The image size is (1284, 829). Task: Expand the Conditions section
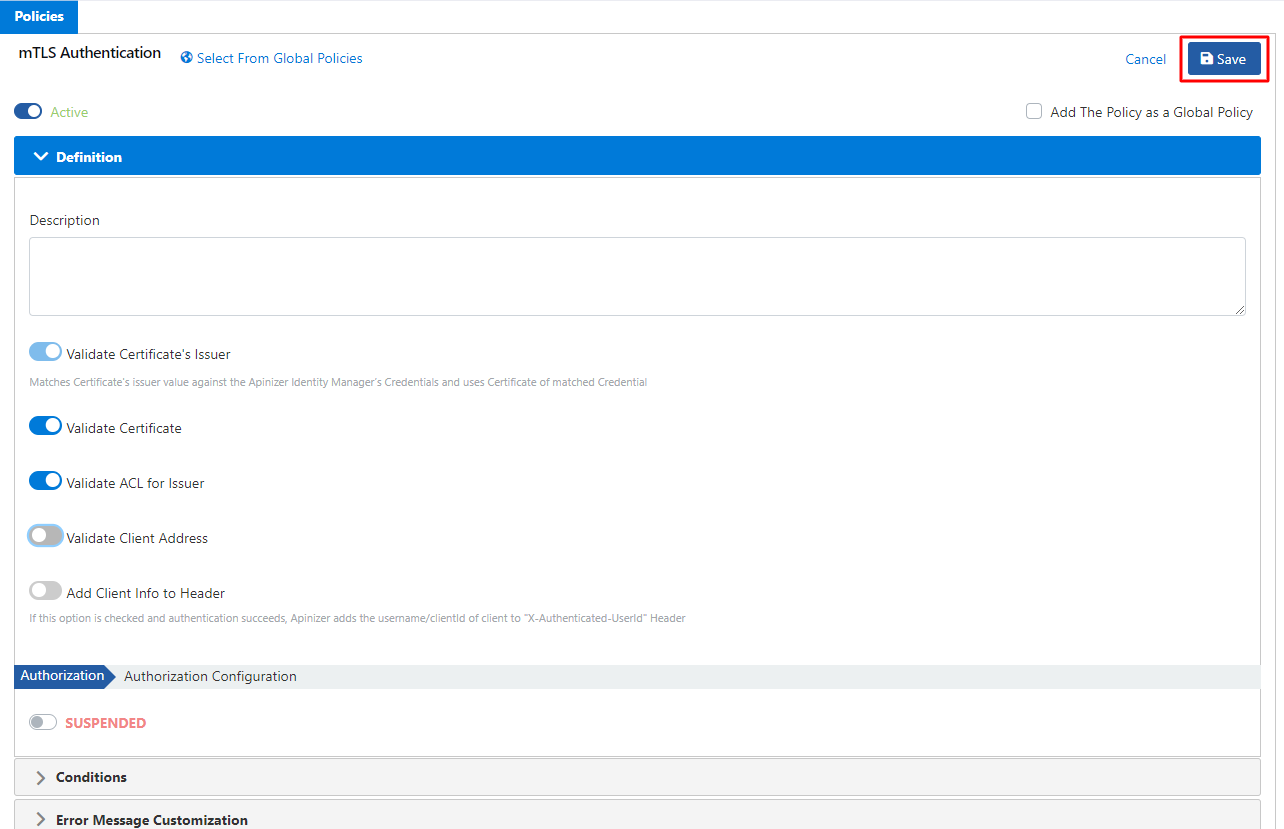(x=41, y=777)
